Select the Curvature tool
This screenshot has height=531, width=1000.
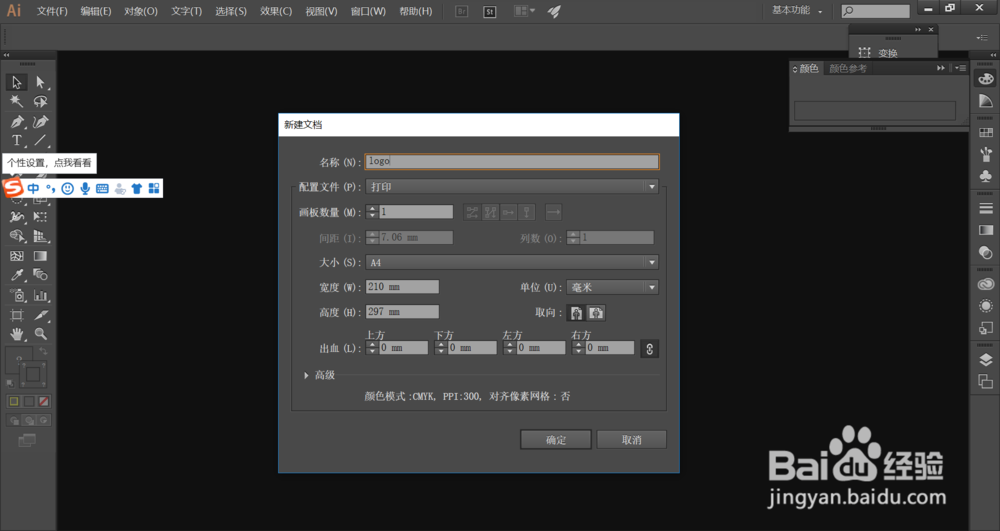[x=41, y=121]
